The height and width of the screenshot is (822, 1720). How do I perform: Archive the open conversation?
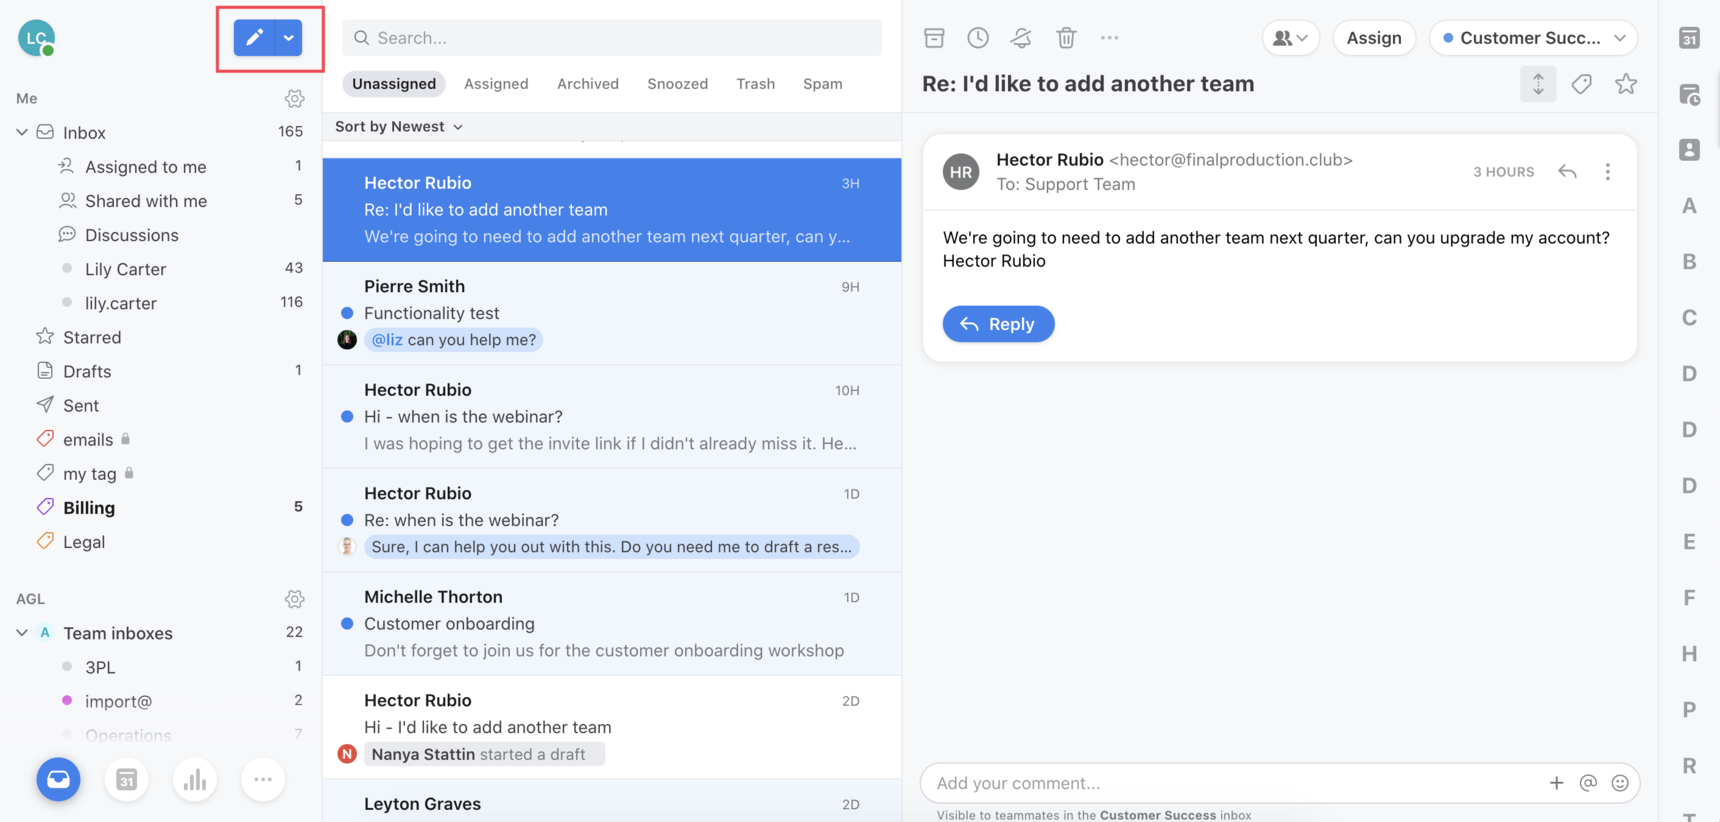click(934, 38)
